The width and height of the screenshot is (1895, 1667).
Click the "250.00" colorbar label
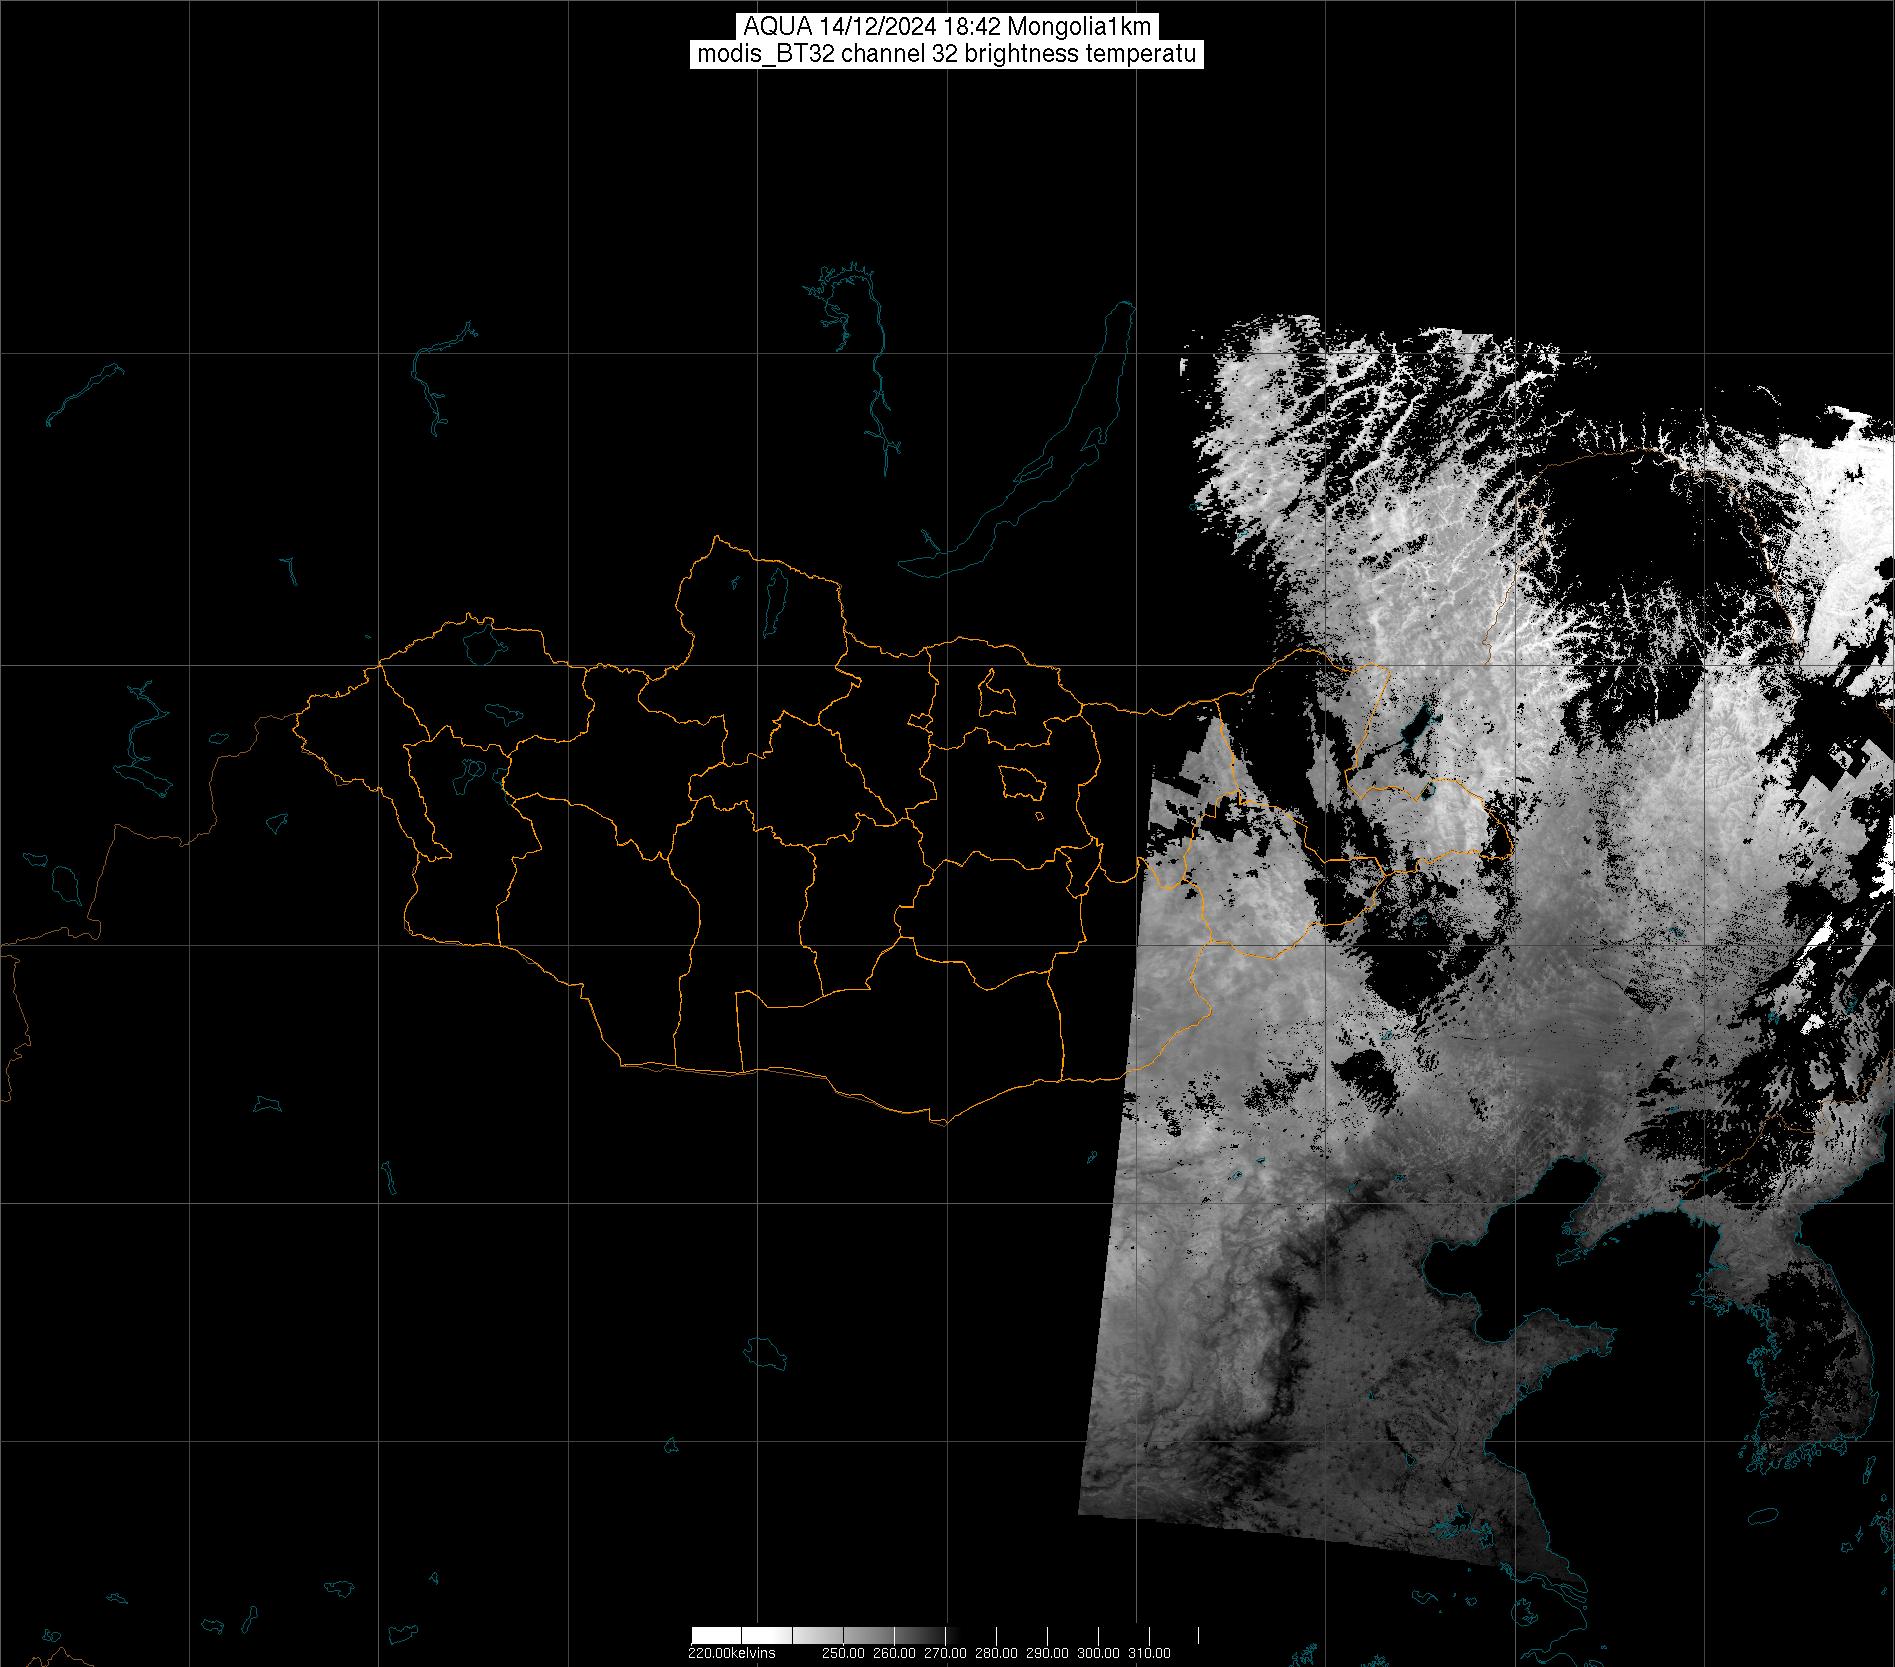pos(845,1652)
